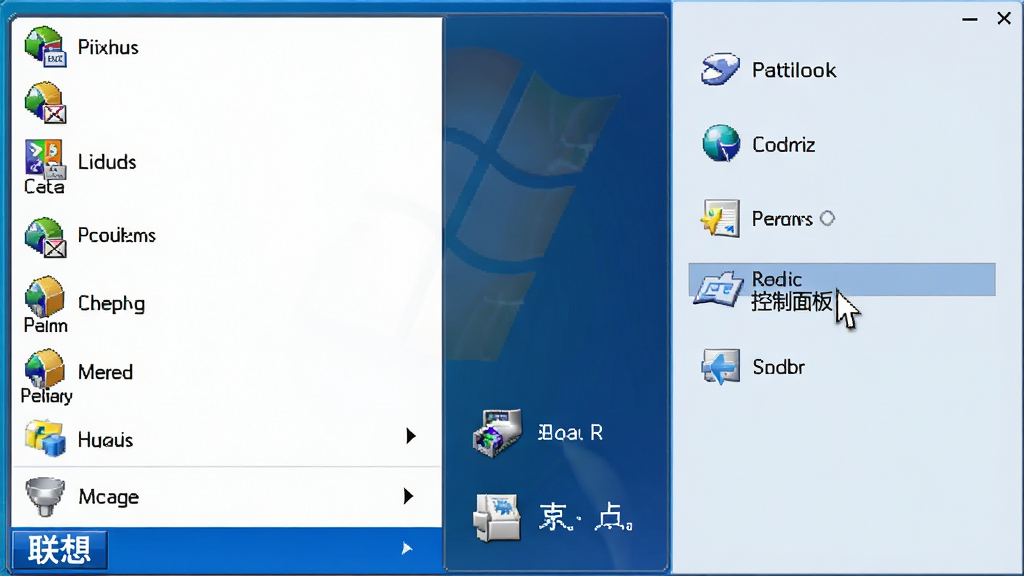
Task: Expand the arrow on the blue bottom bar
Action: [x=407, y=548]
